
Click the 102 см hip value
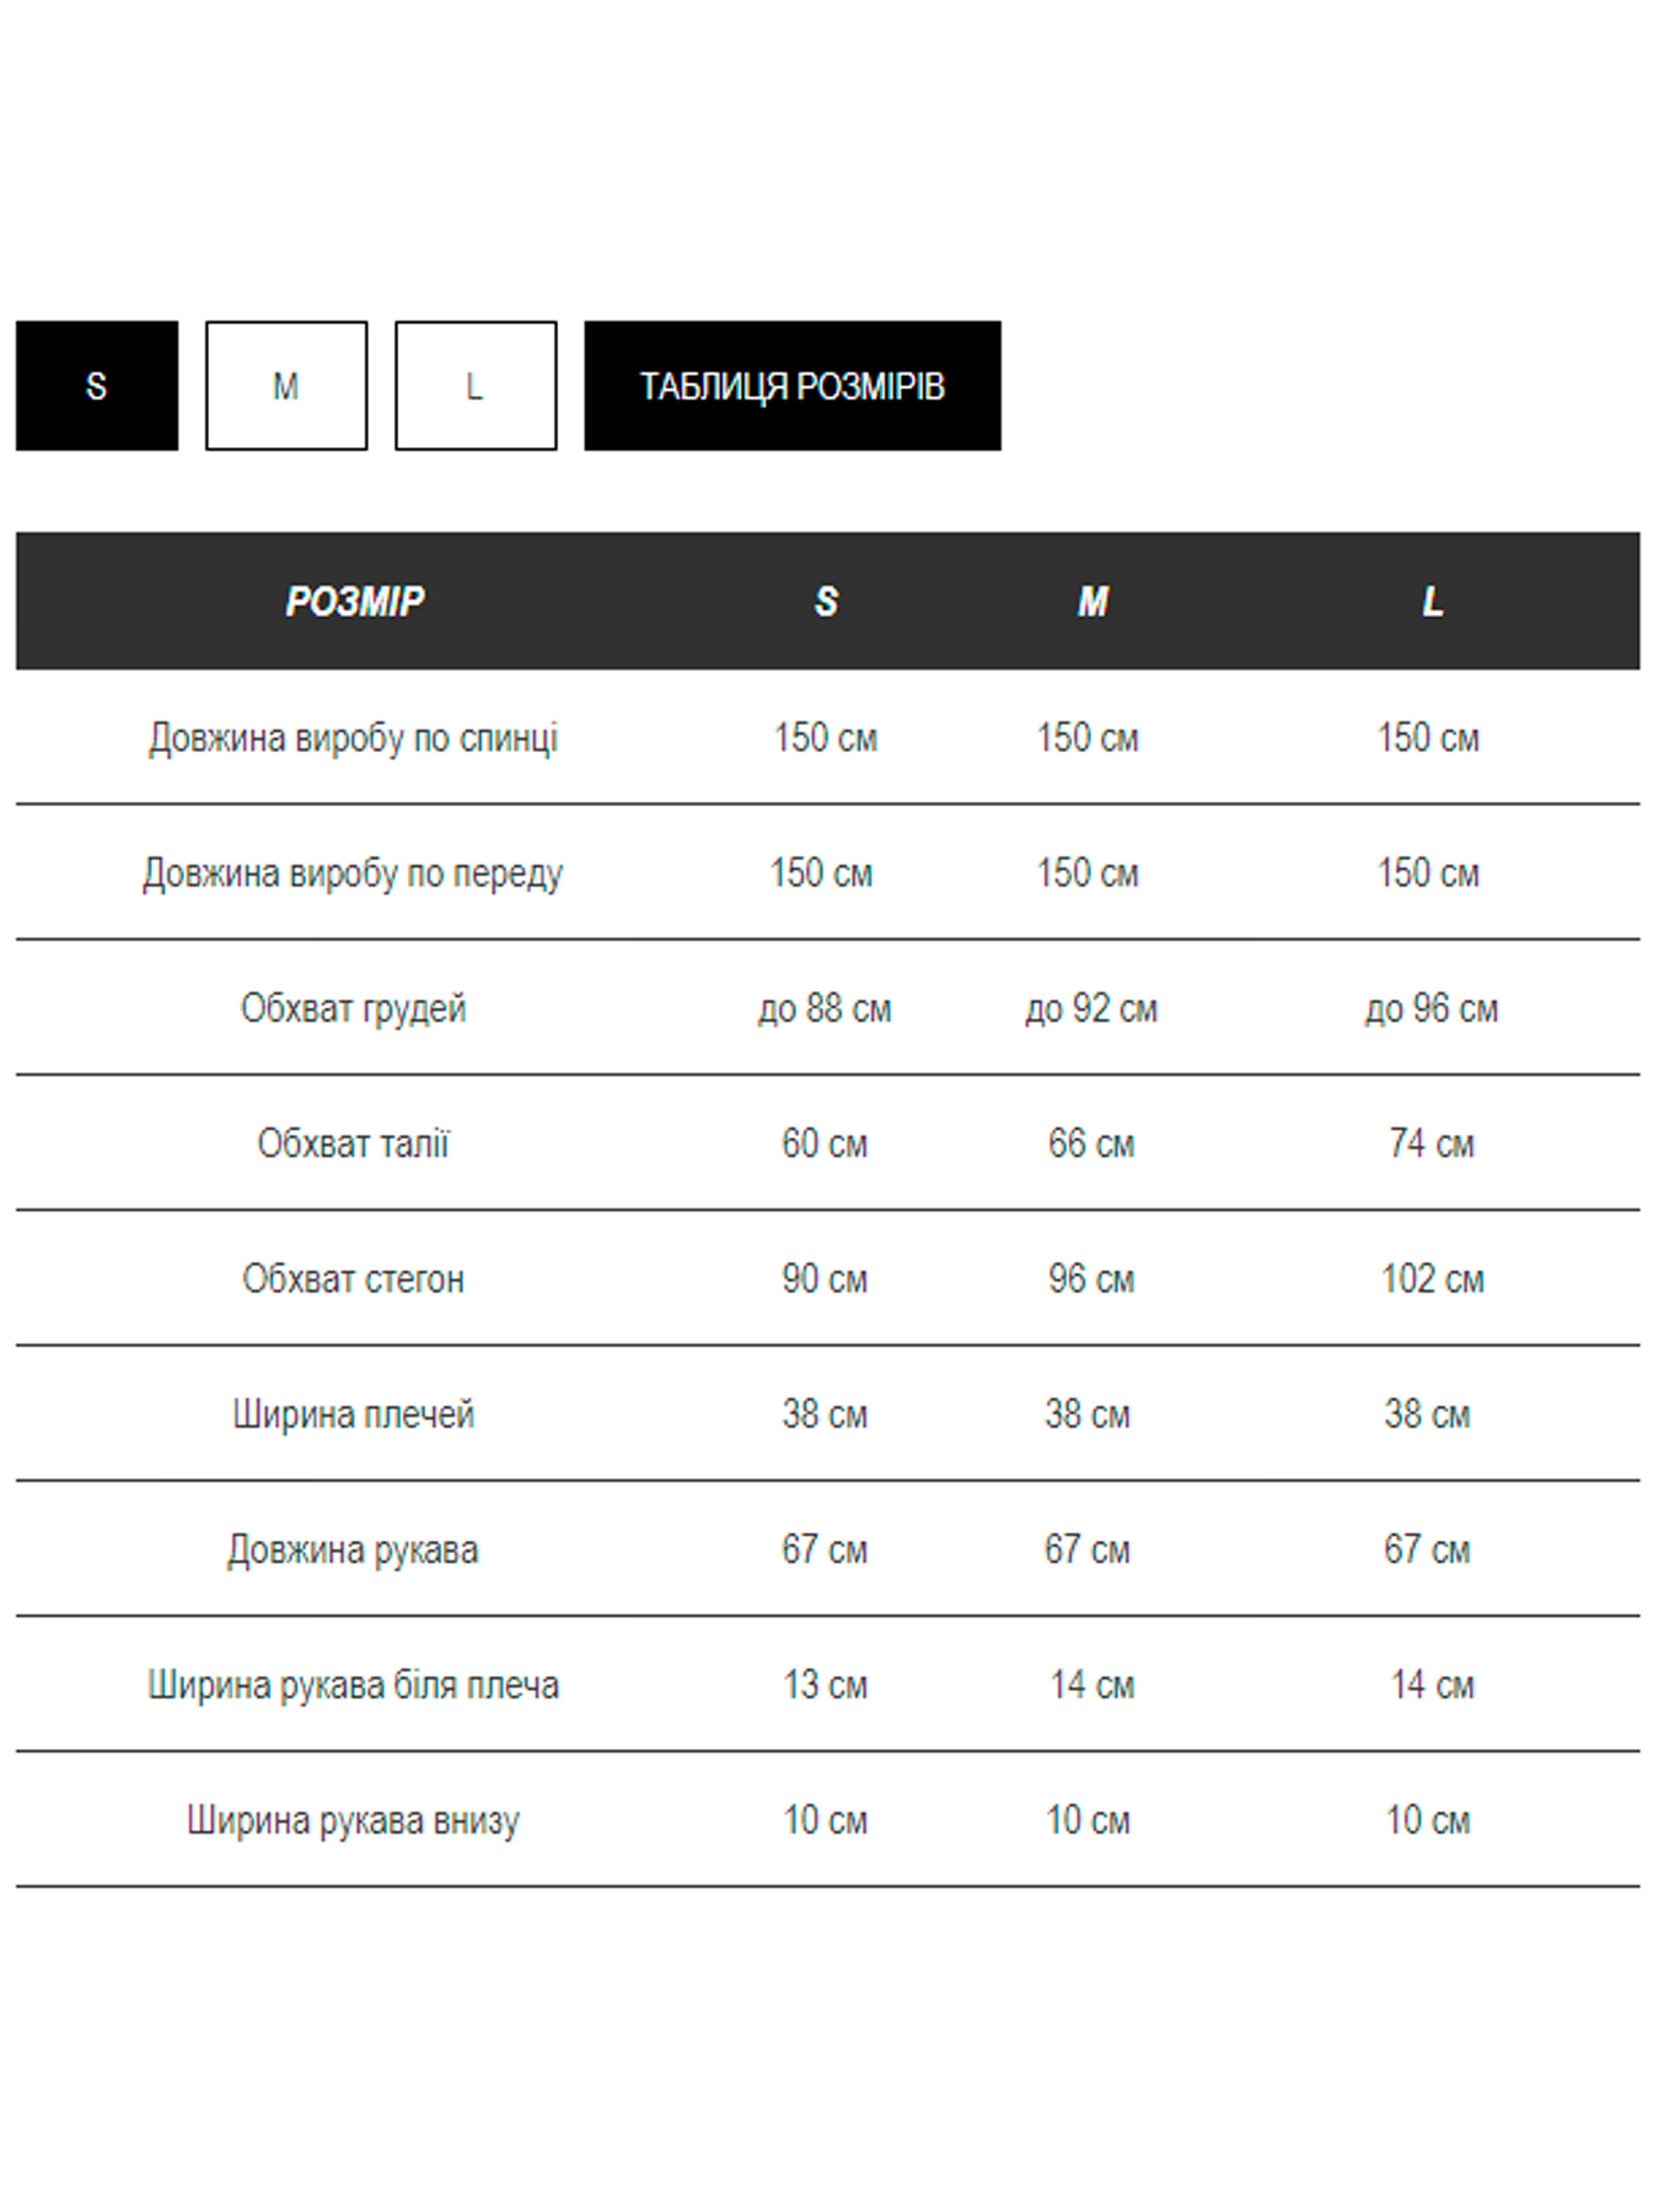coord(1432,1280)
